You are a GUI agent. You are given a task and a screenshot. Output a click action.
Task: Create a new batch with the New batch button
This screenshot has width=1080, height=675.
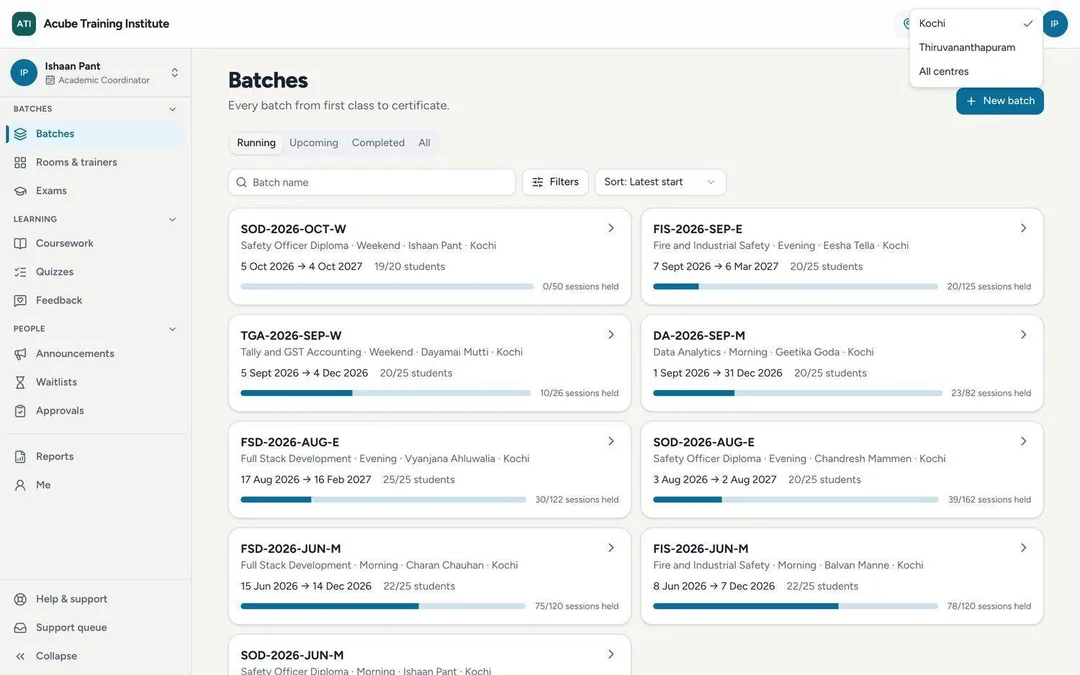[999, 101]
